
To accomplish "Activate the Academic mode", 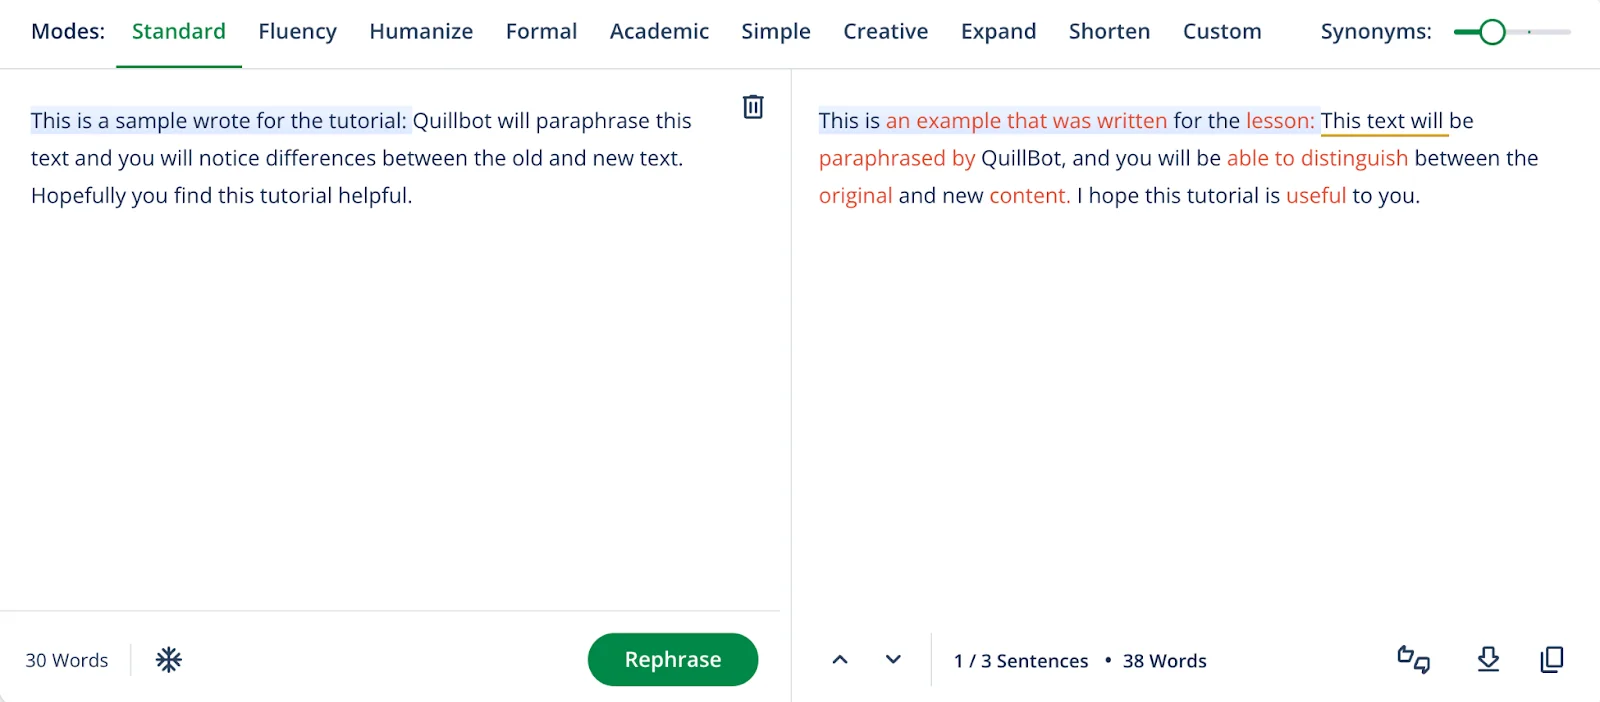I will click(659, 31).
